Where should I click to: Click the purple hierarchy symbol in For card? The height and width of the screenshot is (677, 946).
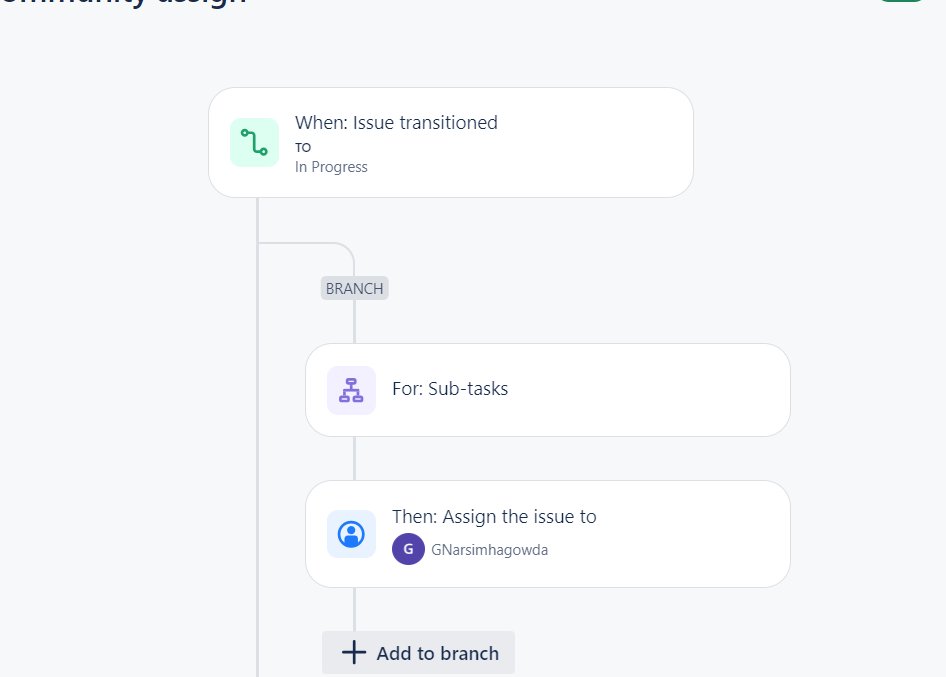[351, 390]
